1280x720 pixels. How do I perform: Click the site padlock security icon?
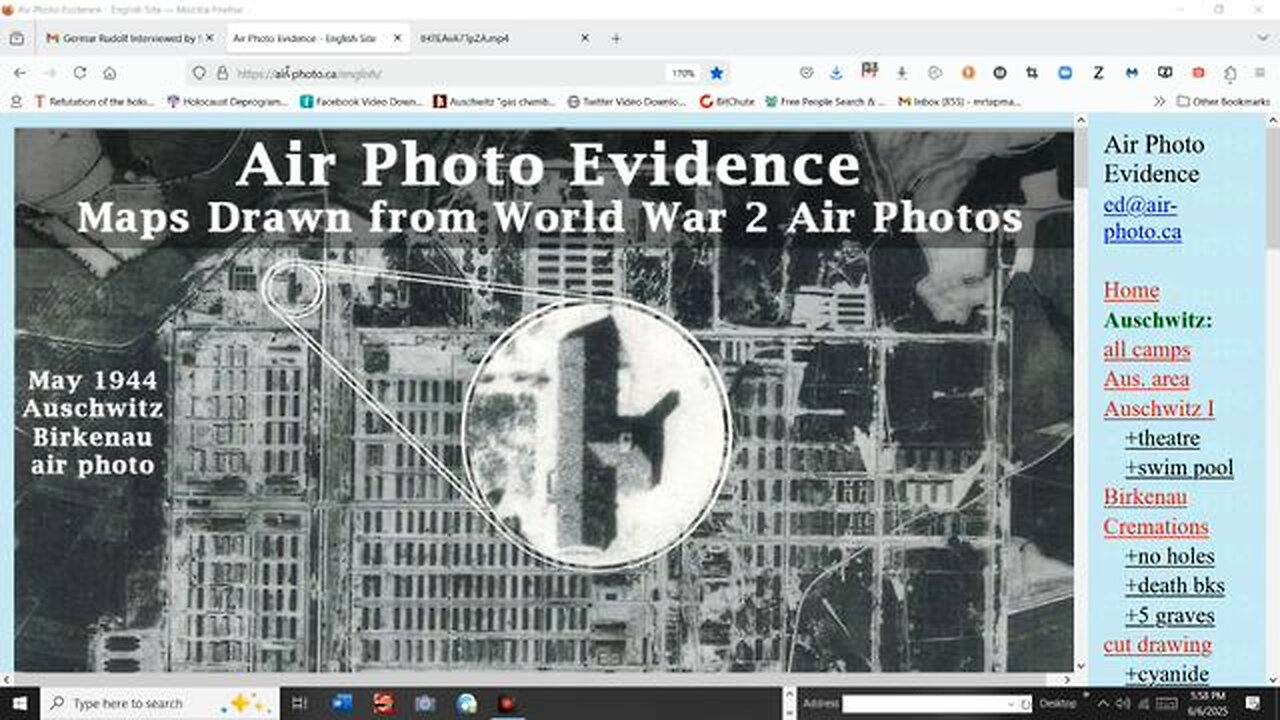click(x=223, y=73)
